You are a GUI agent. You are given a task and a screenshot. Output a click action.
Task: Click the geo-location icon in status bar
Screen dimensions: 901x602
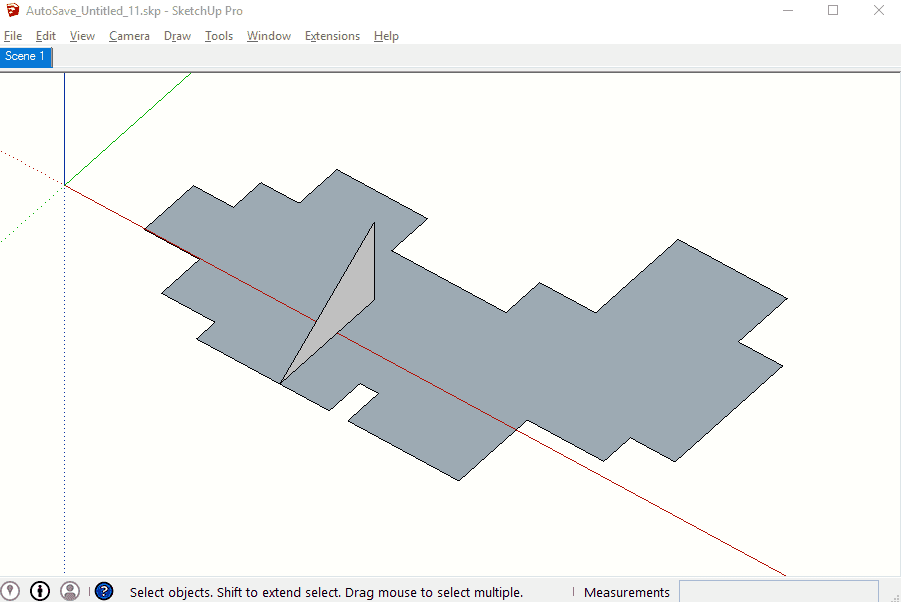click(x=10, y=591)
